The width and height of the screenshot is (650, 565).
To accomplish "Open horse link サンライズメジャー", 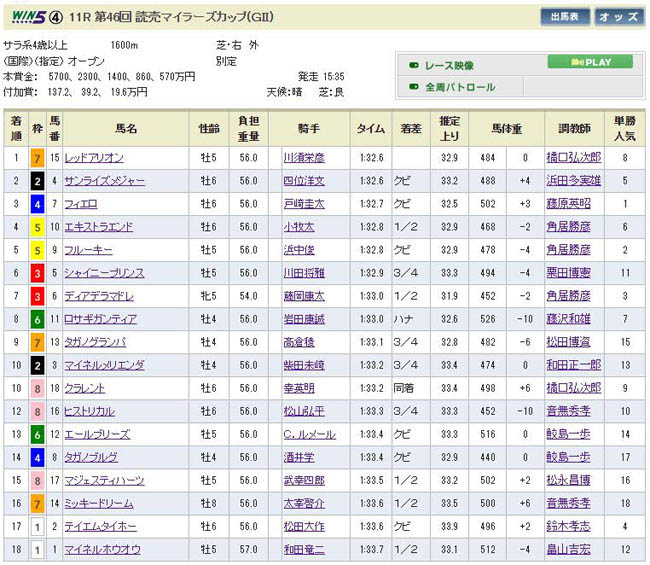I will click(x=104, y=181).
